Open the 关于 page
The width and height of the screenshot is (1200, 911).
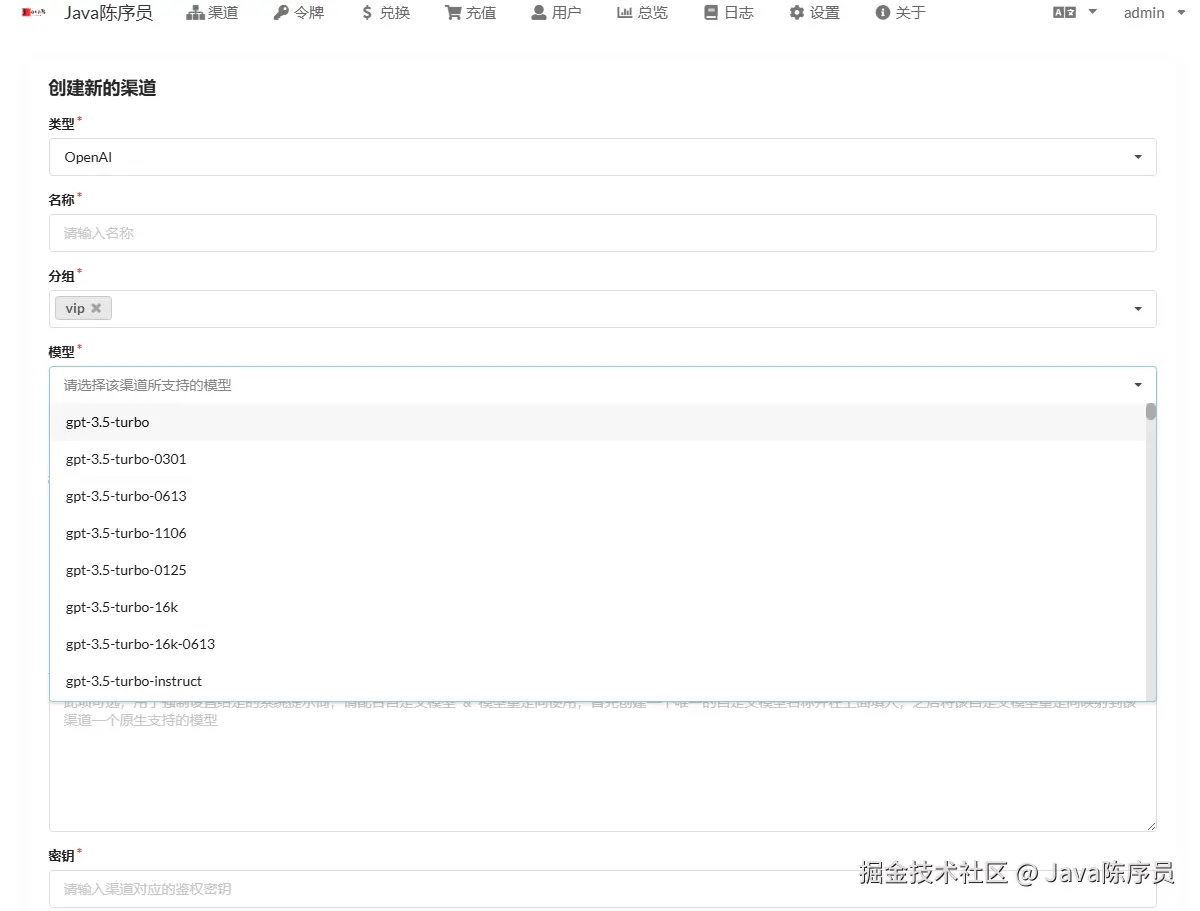901,13
